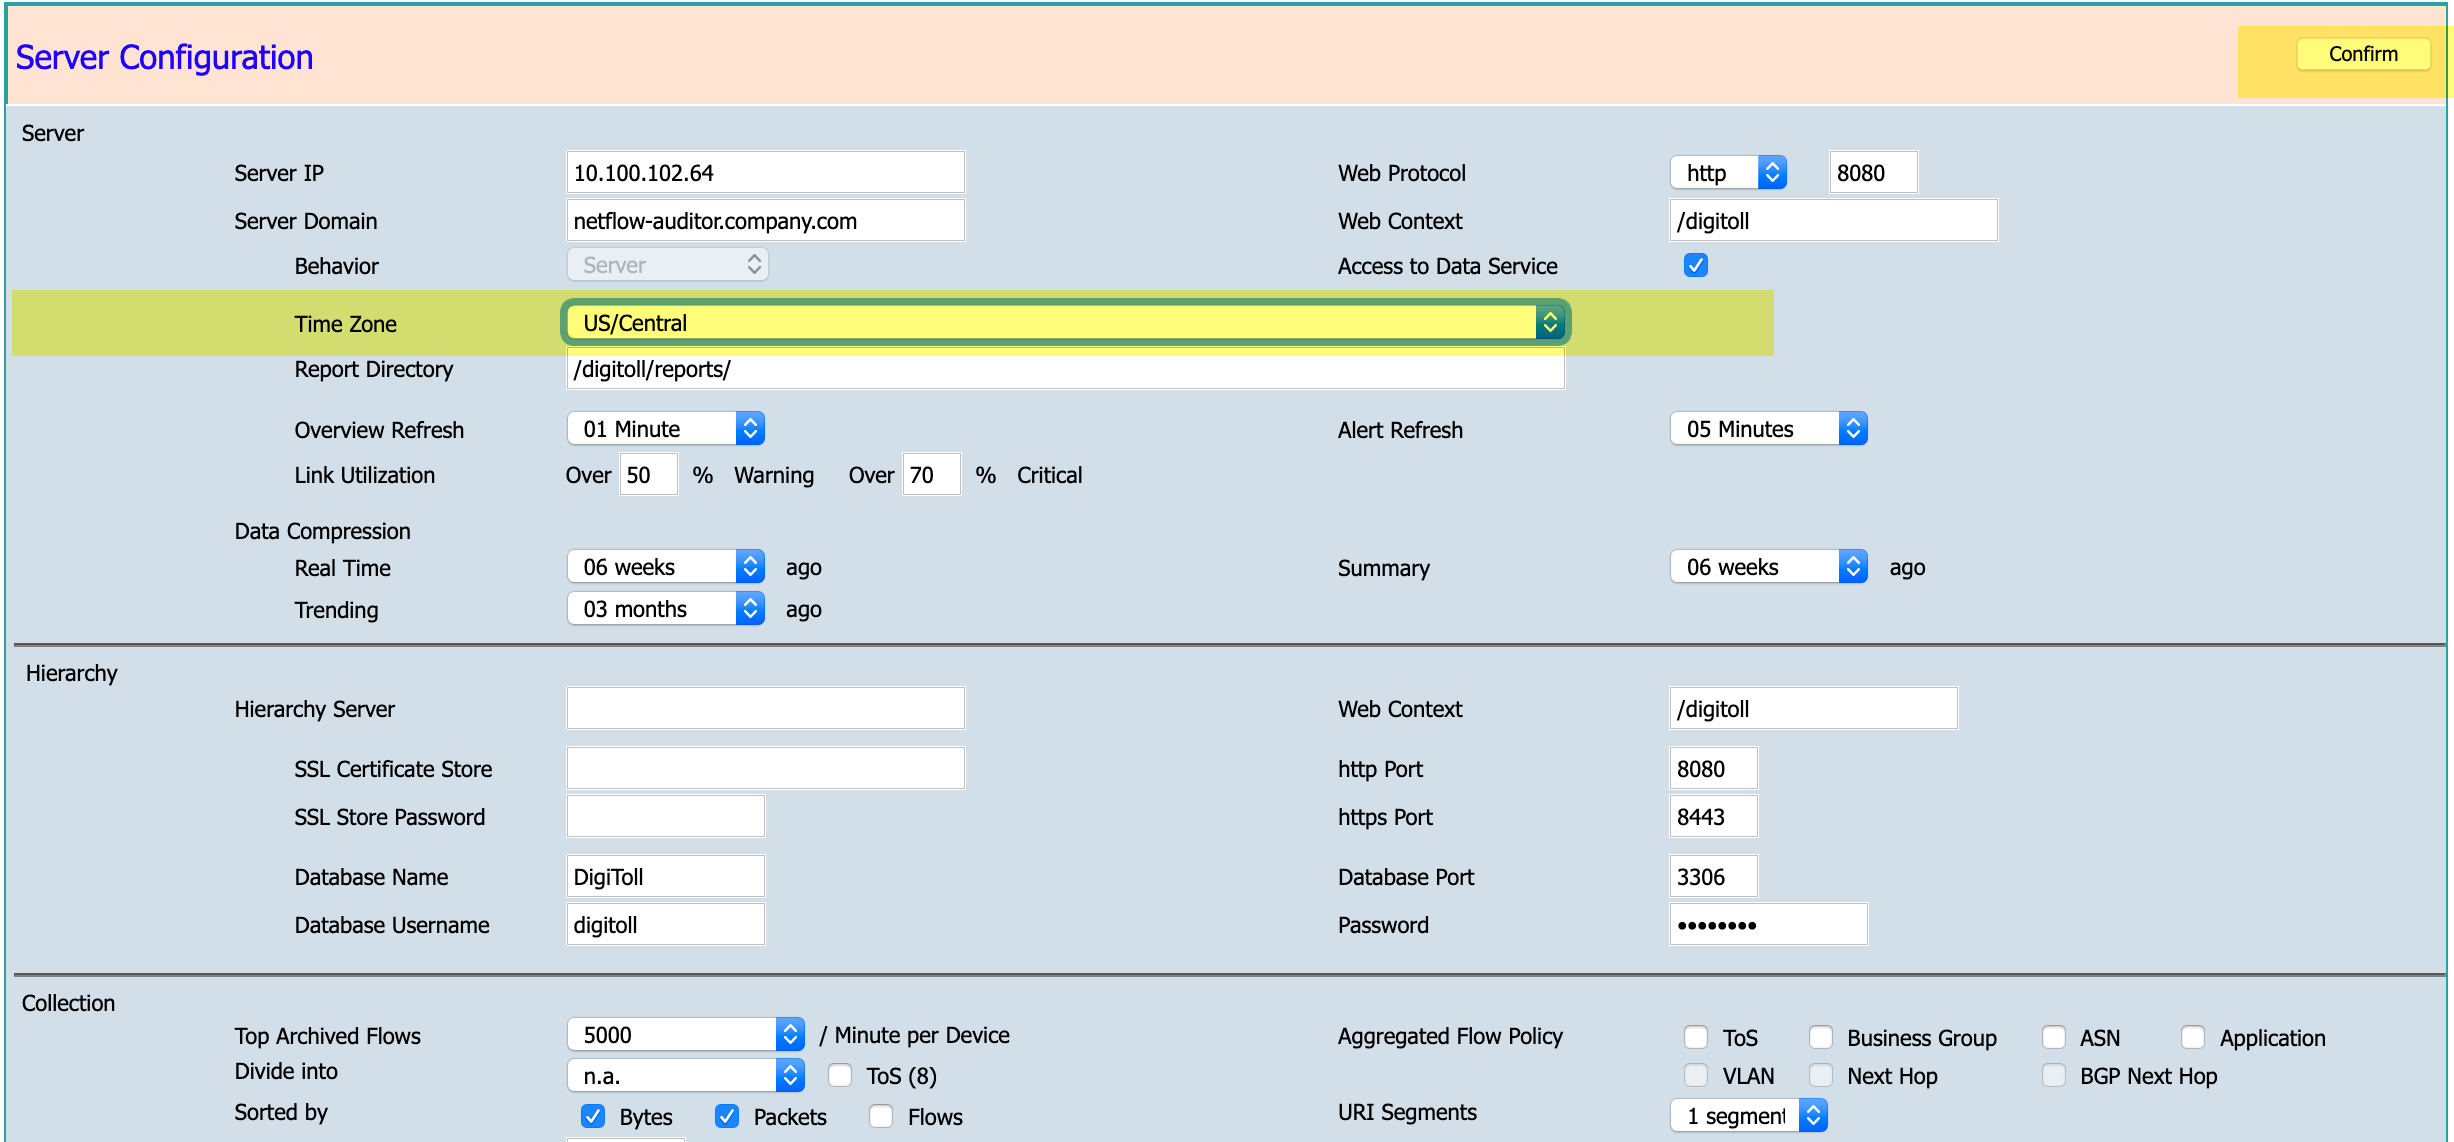Edit the Server IP field

click(765, 172)
